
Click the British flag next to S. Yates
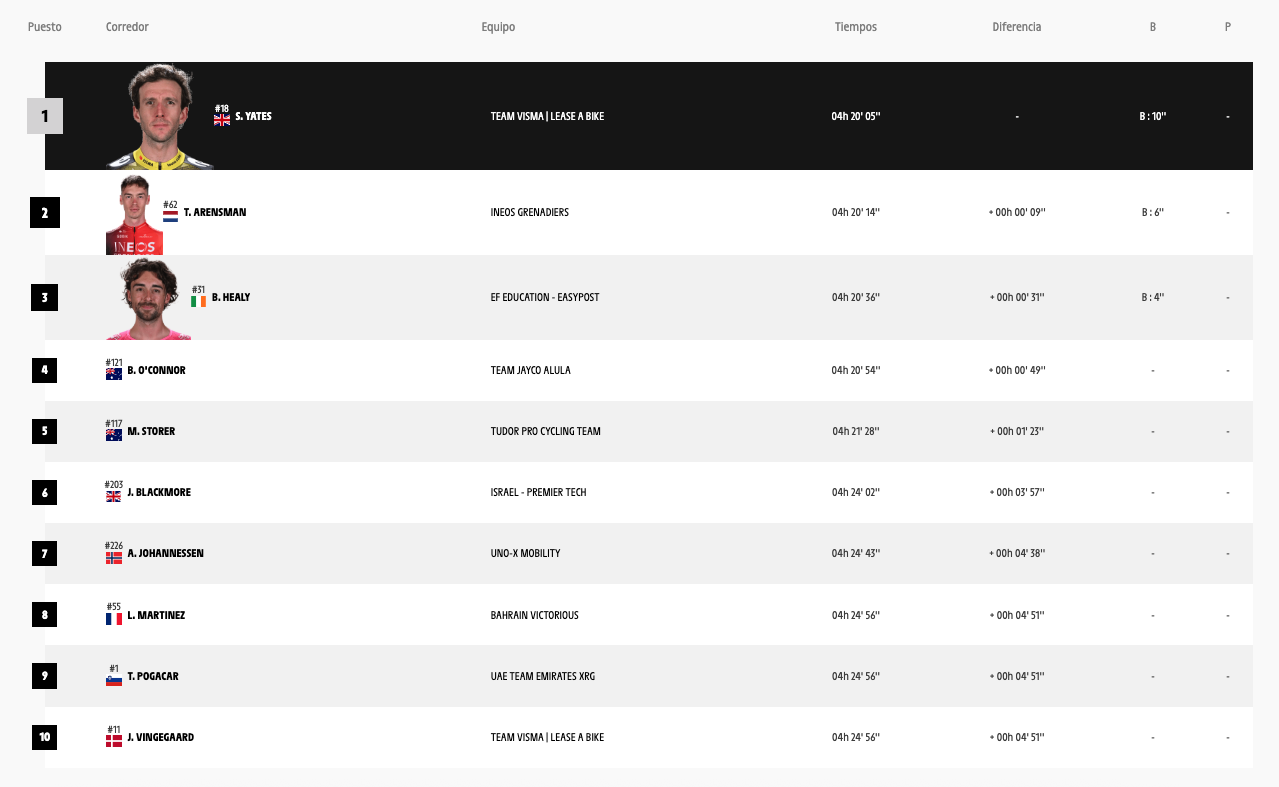tap(222, 119)
